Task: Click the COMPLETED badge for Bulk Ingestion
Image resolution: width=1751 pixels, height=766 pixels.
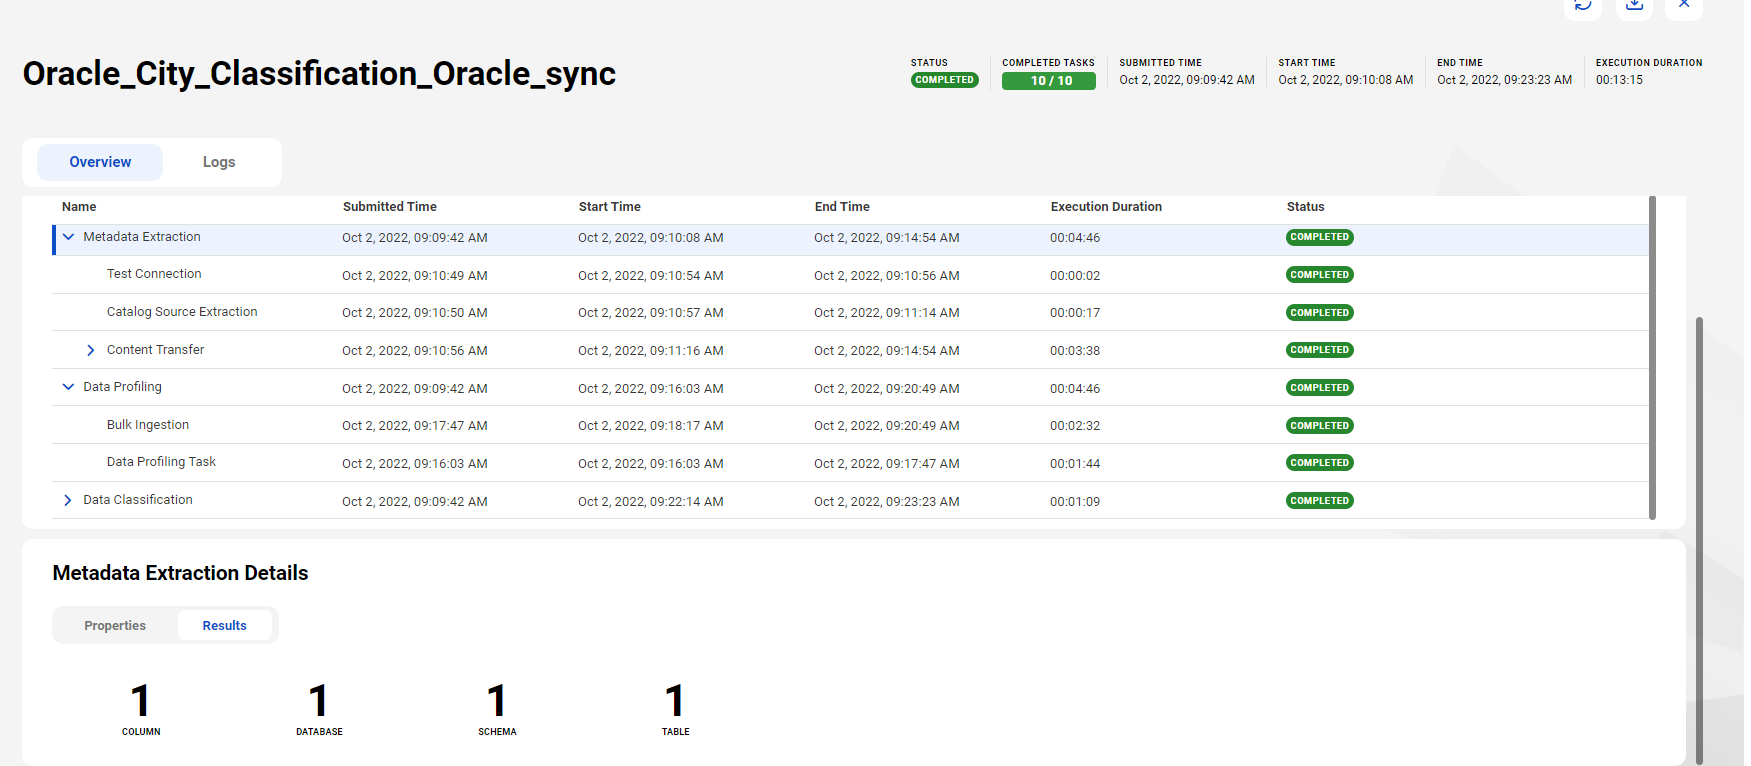Action: tap(1320, 426)
